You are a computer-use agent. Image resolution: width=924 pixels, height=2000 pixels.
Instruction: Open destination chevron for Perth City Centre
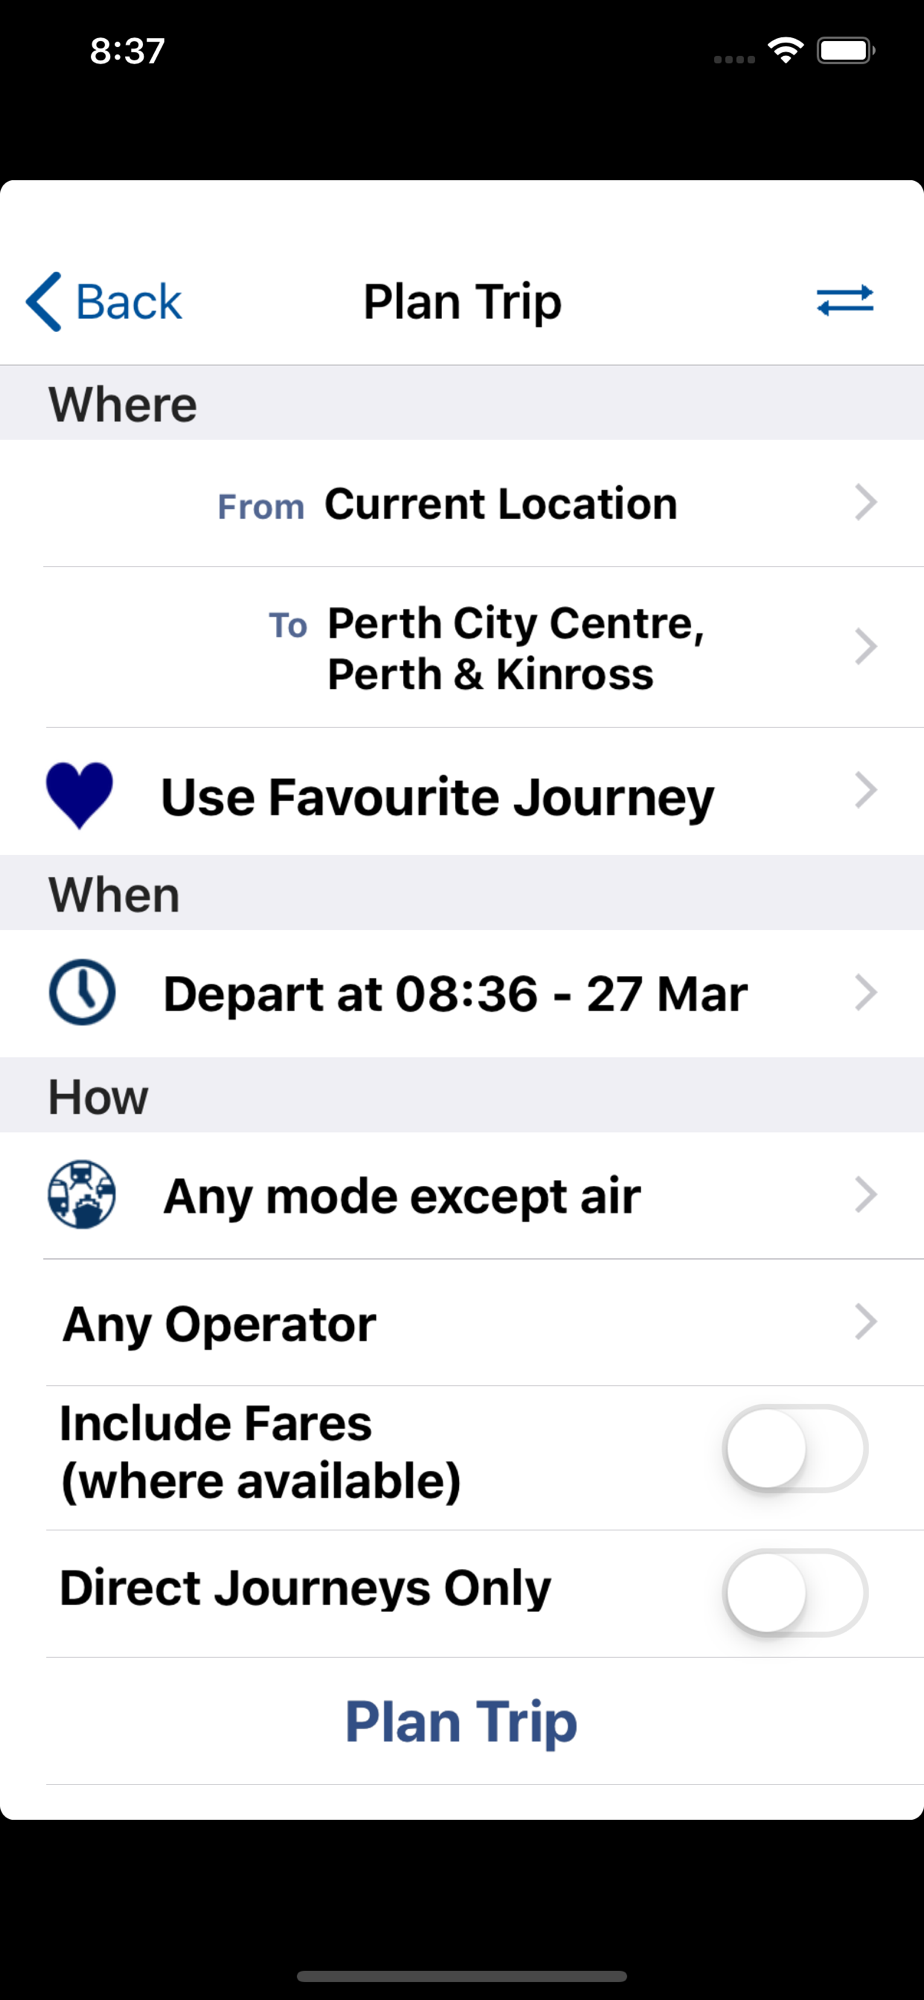pyautogui.click(x=866, y=647)
